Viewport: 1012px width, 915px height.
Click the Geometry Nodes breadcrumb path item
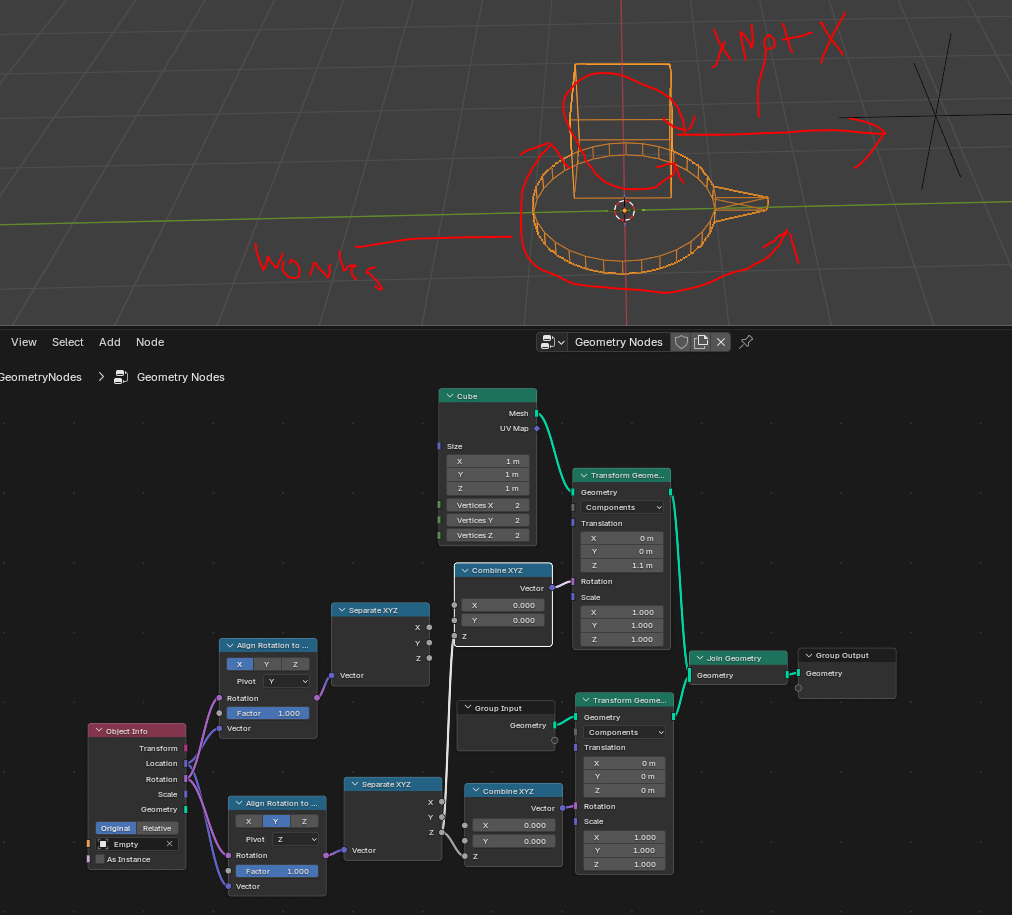click(x=169, y=377)
